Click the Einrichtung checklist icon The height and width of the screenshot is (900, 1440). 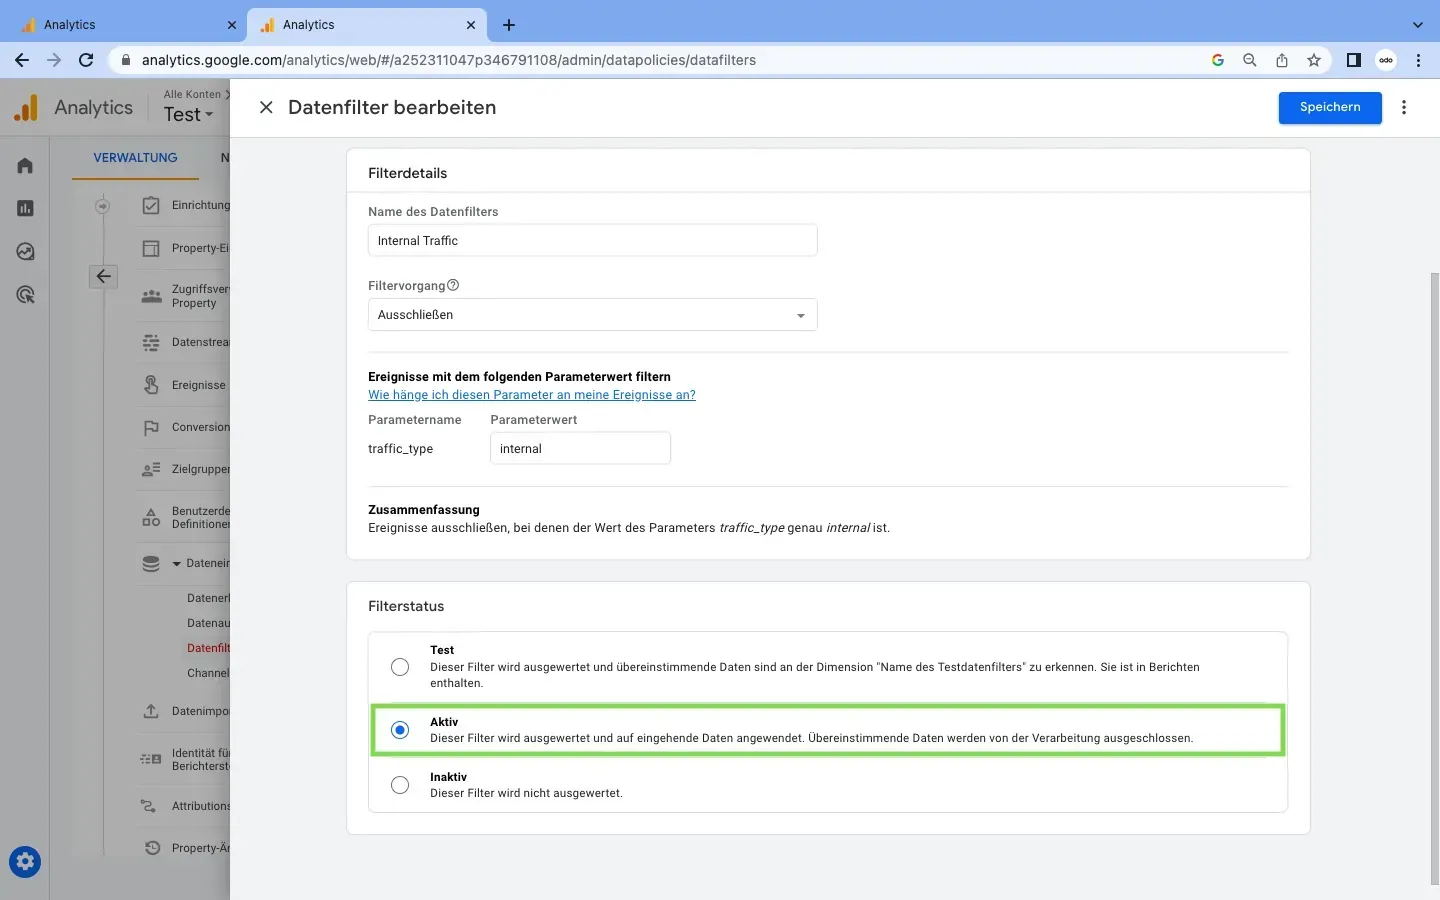pyautogui.click(x=151, y=205)
